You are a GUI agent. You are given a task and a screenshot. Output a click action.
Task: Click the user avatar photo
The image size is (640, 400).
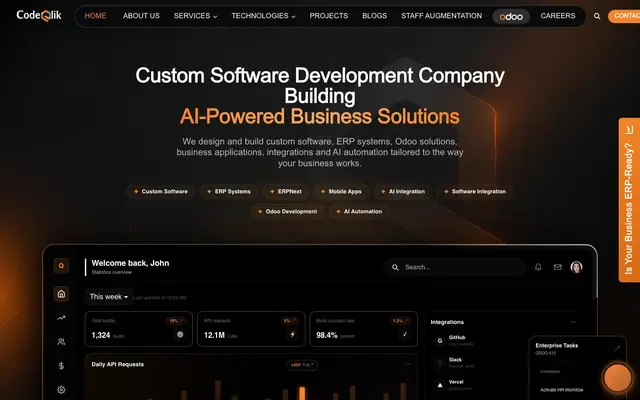(x=576, y=267)
